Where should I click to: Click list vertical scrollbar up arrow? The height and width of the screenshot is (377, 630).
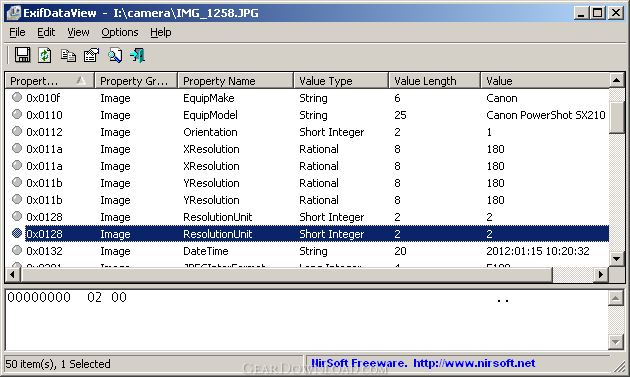tap(617, 80)
